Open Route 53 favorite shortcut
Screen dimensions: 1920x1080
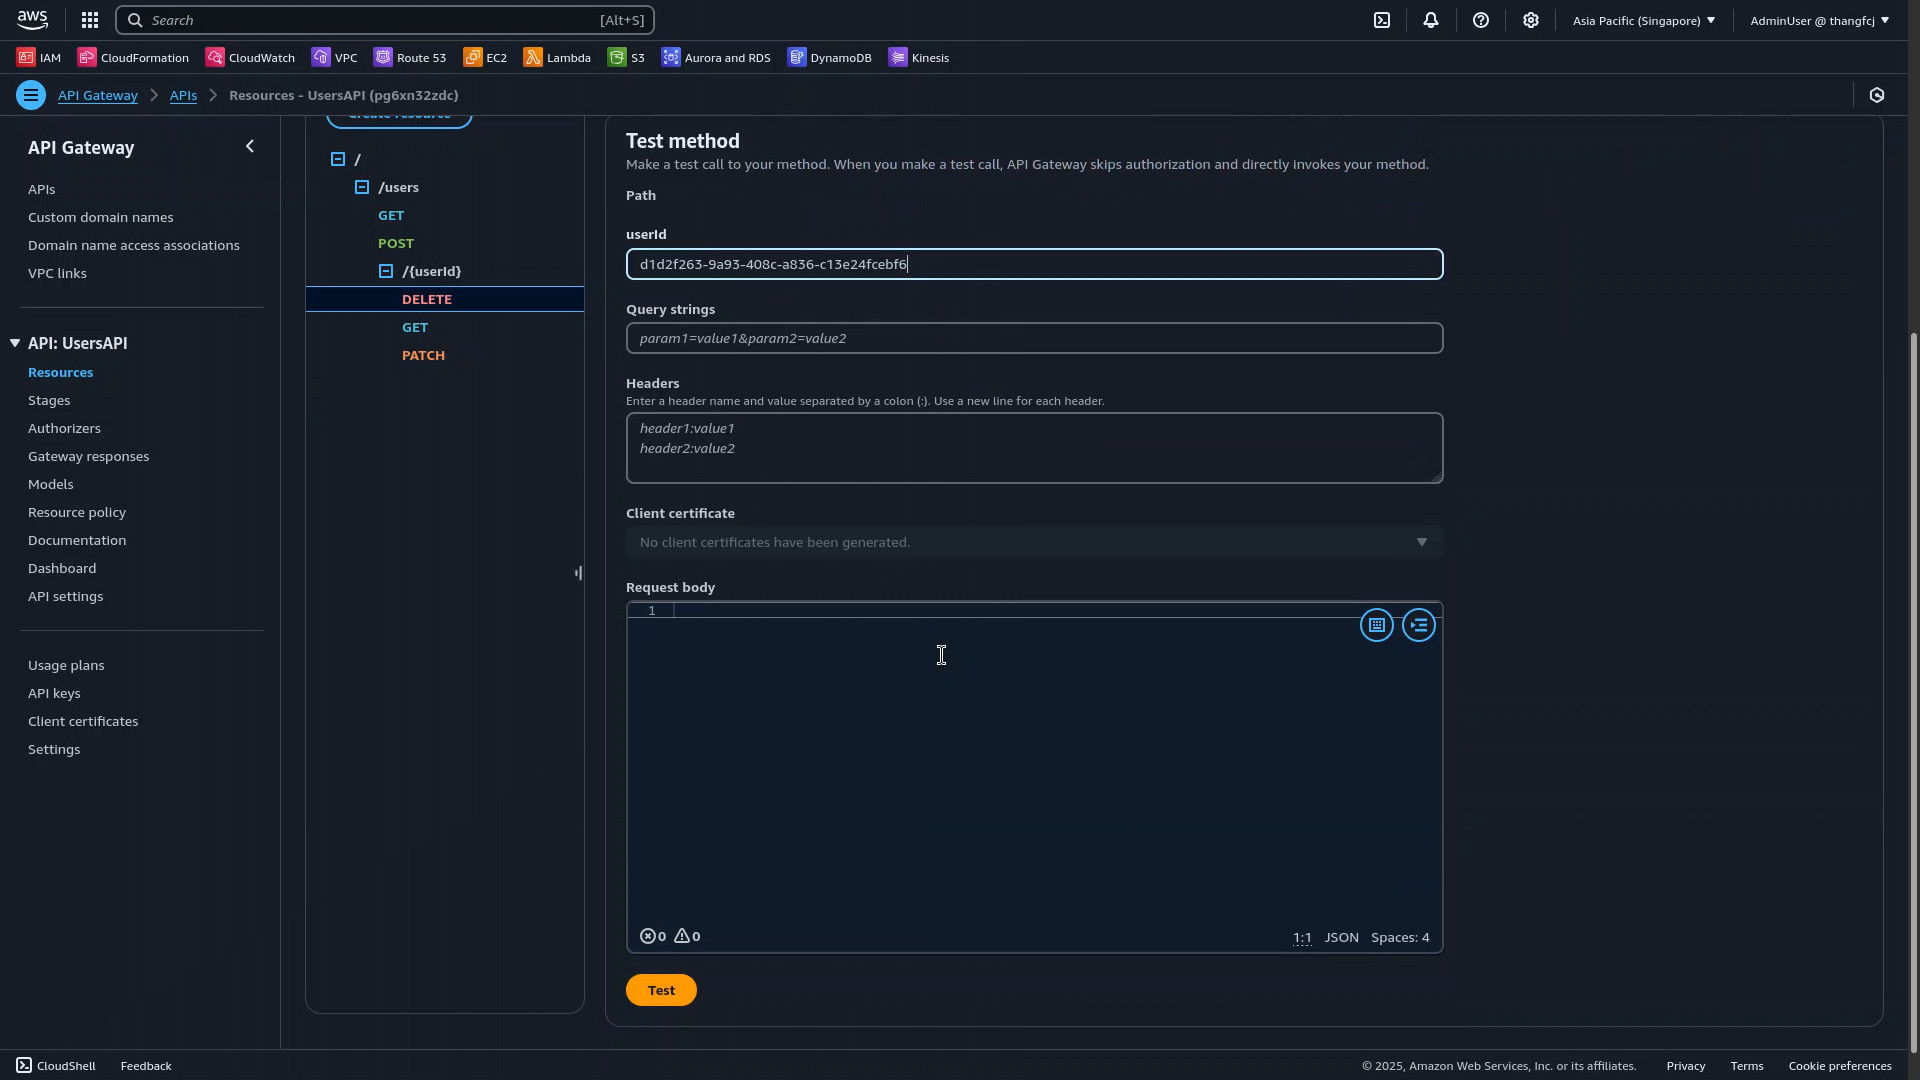coord(410,58)
